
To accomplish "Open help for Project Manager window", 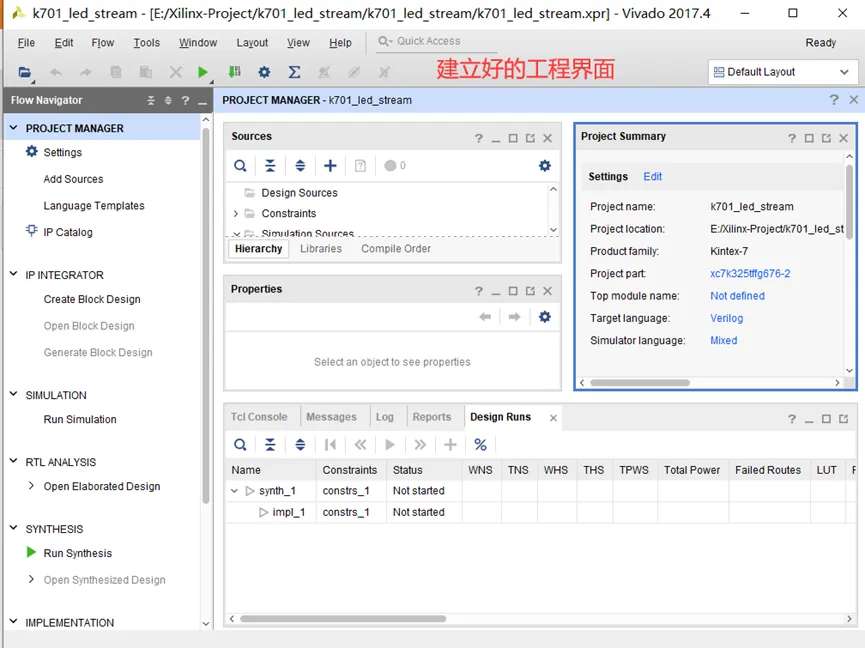I will click(834, 100).
